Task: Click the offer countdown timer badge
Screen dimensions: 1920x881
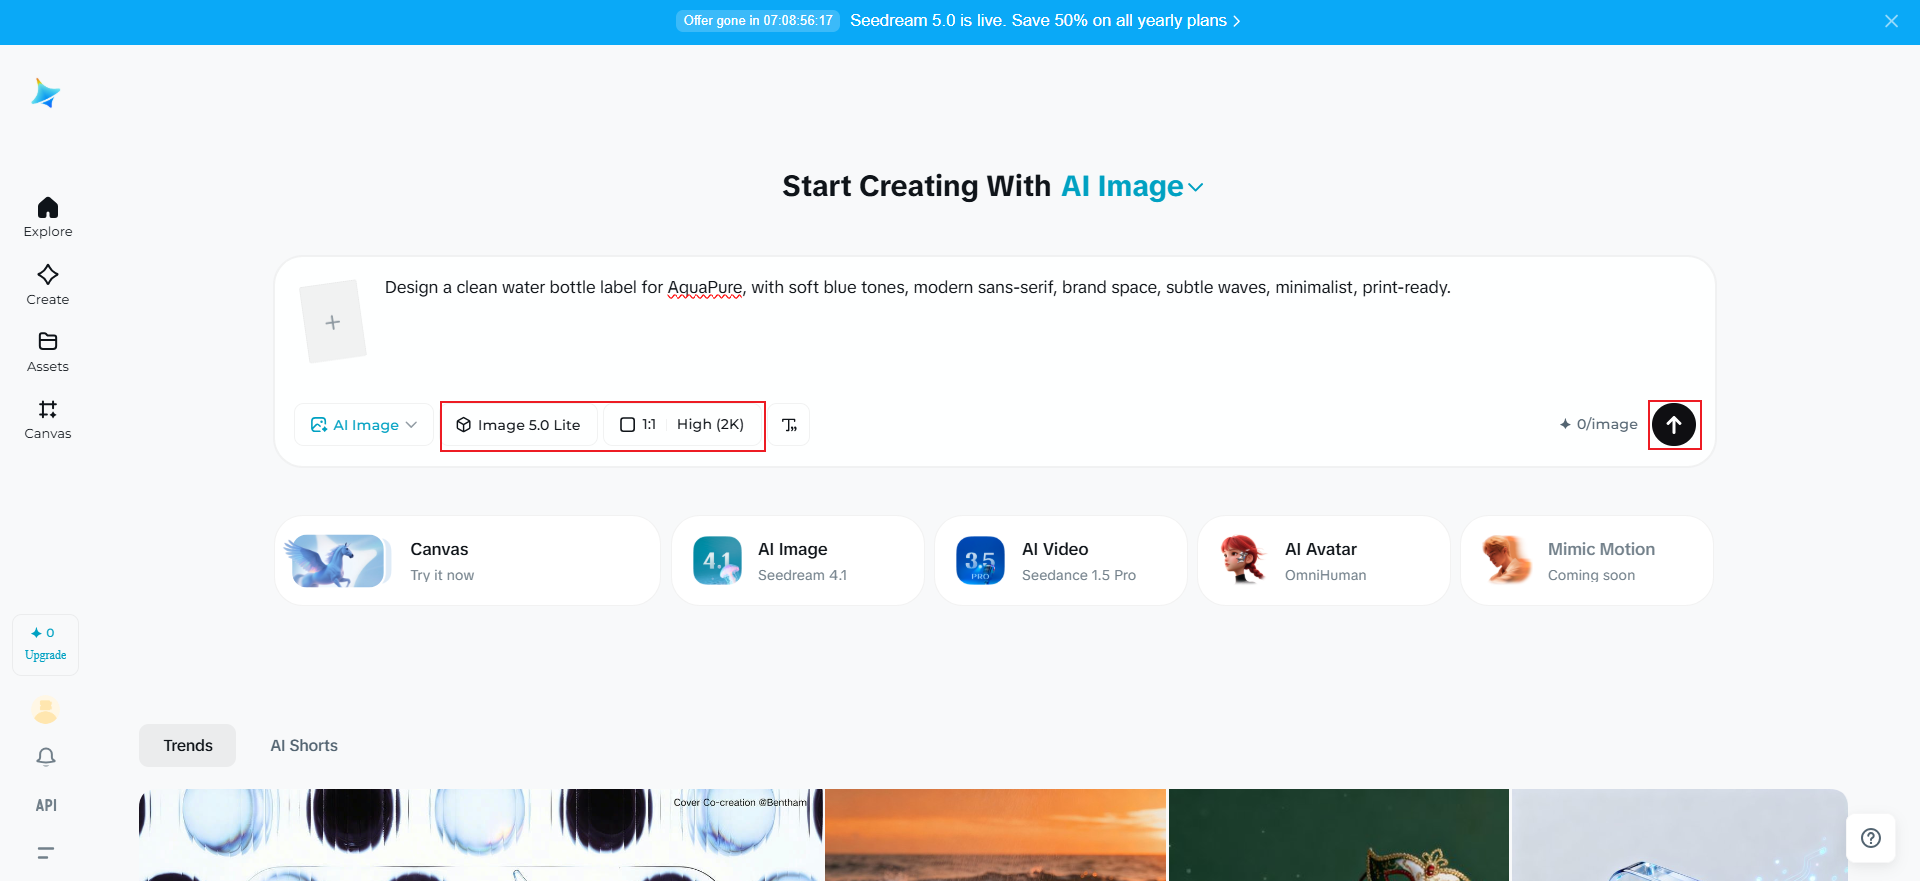Action: point(758,20)
